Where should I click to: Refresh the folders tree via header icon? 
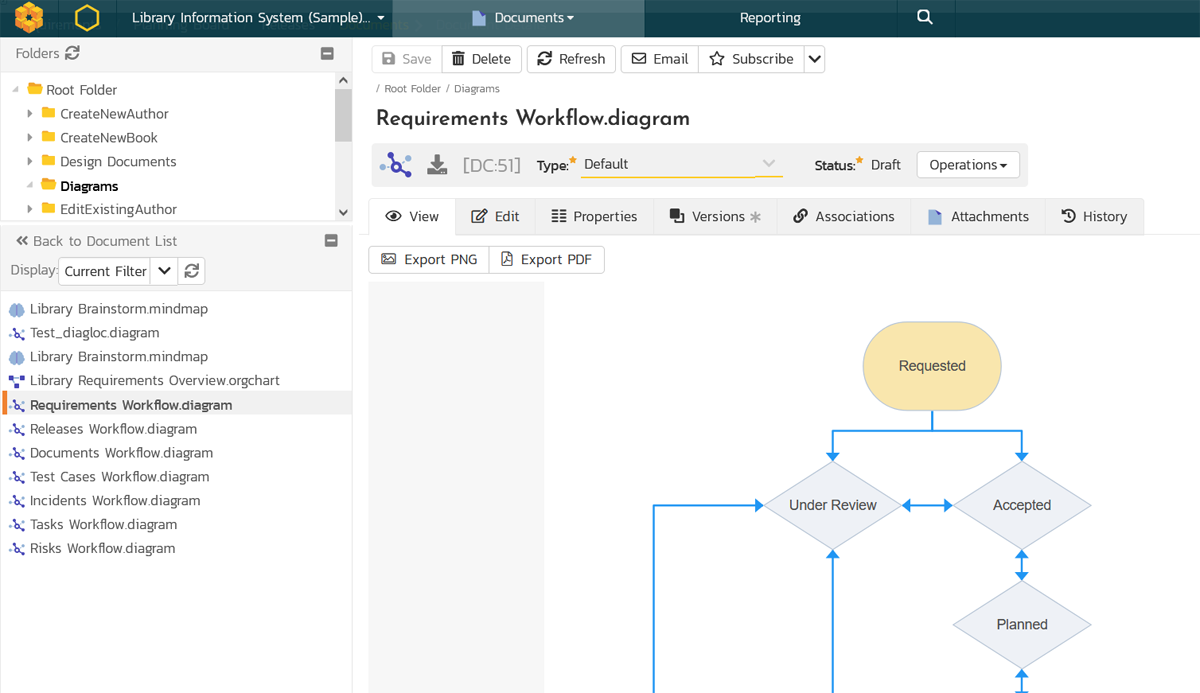(72, 53)
